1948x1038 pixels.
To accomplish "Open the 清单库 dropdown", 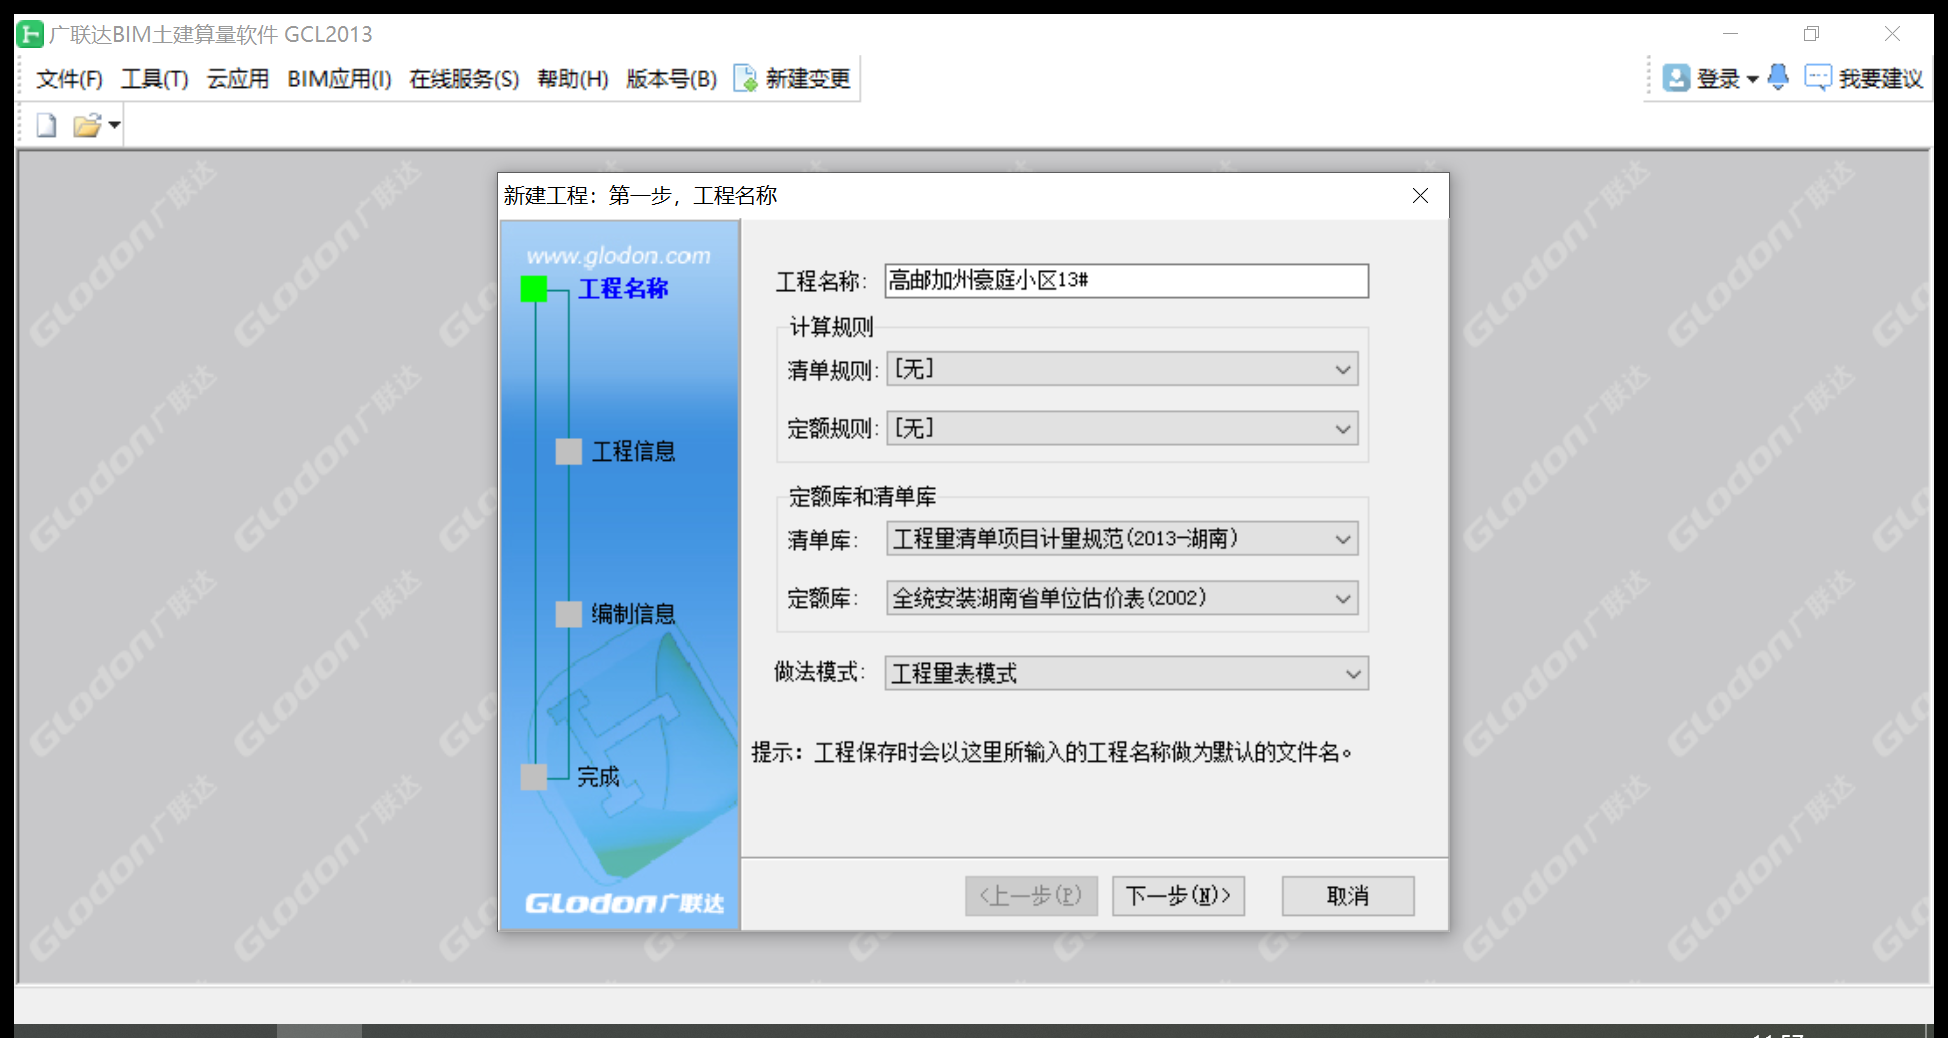I will (1122, 539).
